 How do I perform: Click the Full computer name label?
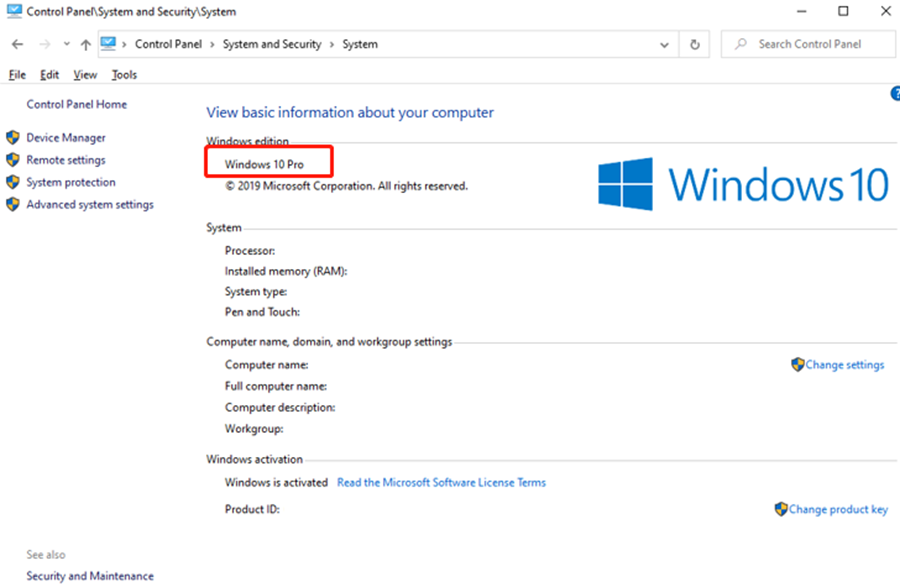click(276, 386)
